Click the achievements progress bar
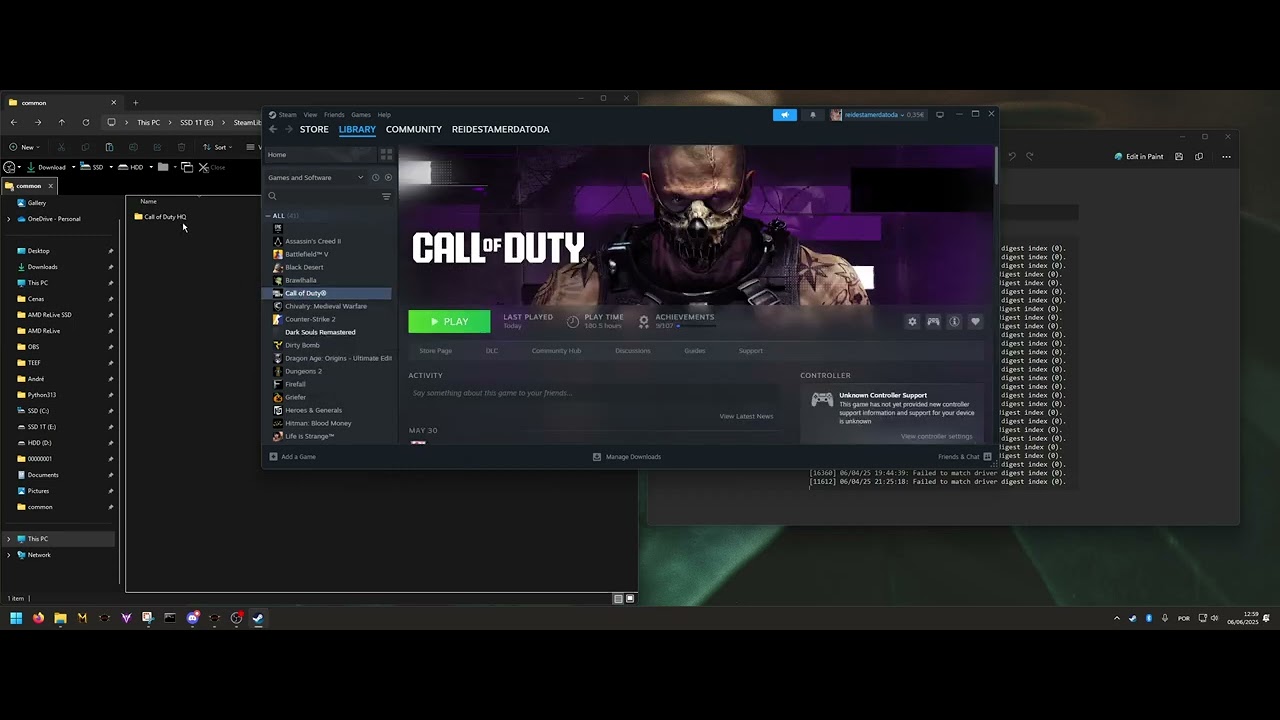 [695, 326]
